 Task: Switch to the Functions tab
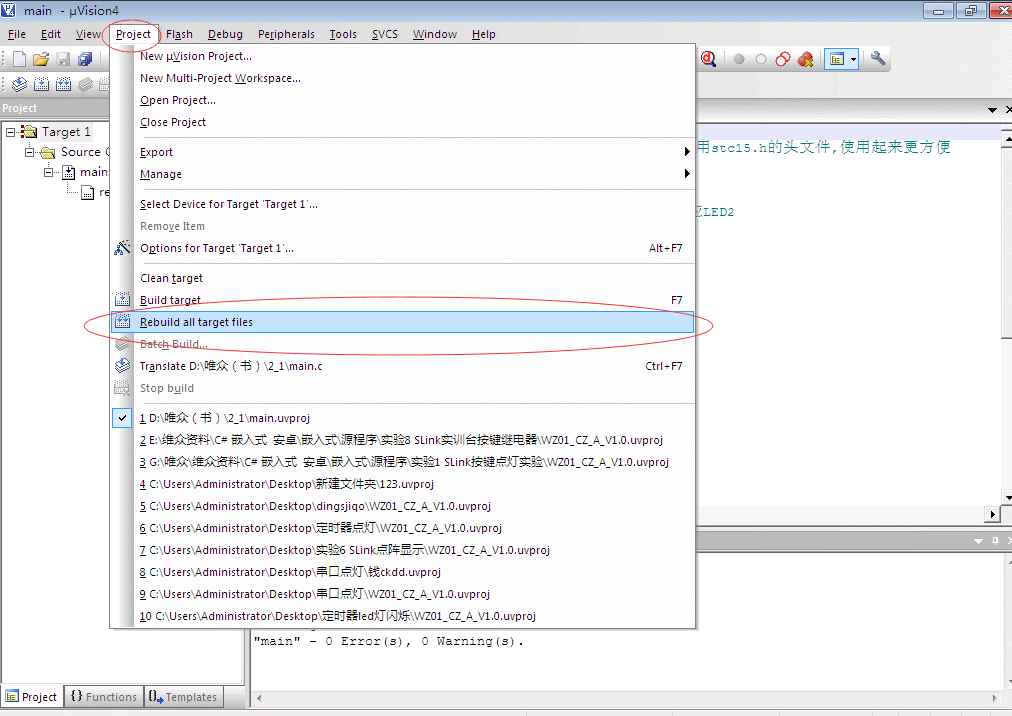point(104,697)
